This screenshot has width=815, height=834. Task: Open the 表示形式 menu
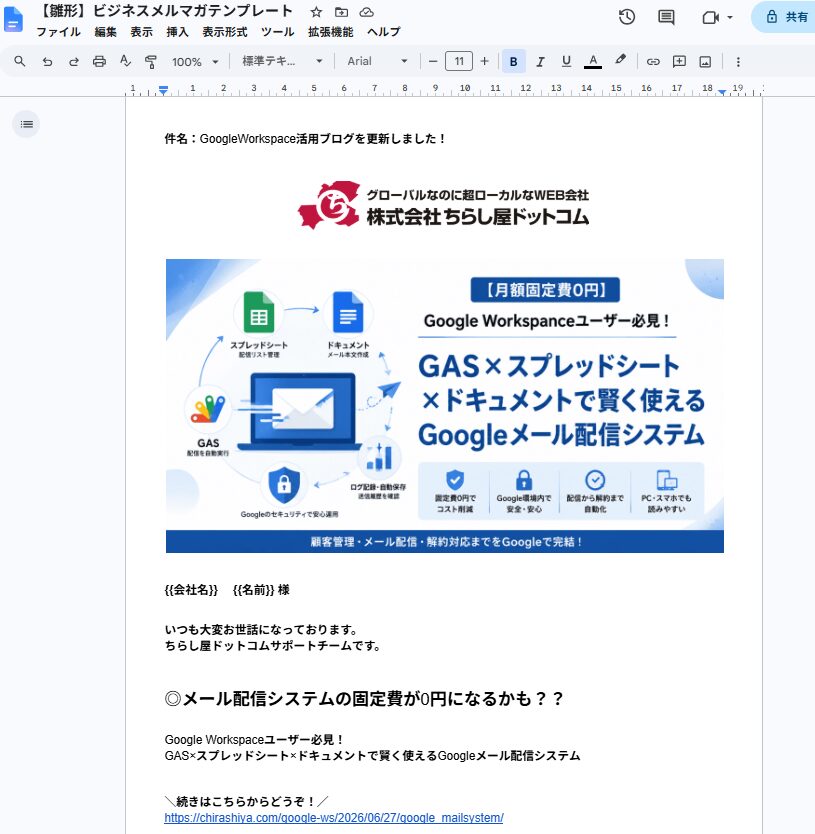[x=224, y=32]
